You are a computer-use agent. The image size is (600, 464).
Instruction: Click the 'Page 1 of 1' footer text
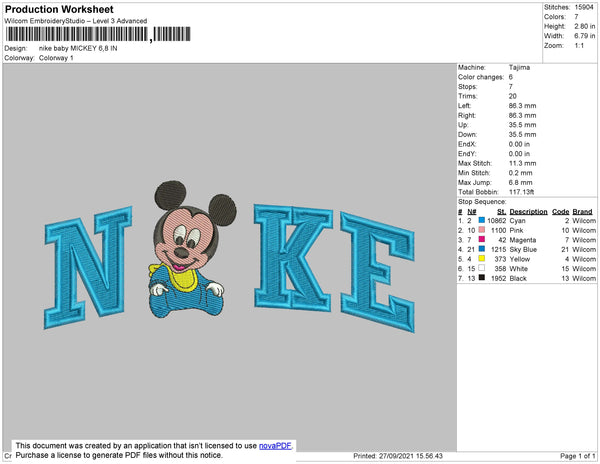(577, 456)
